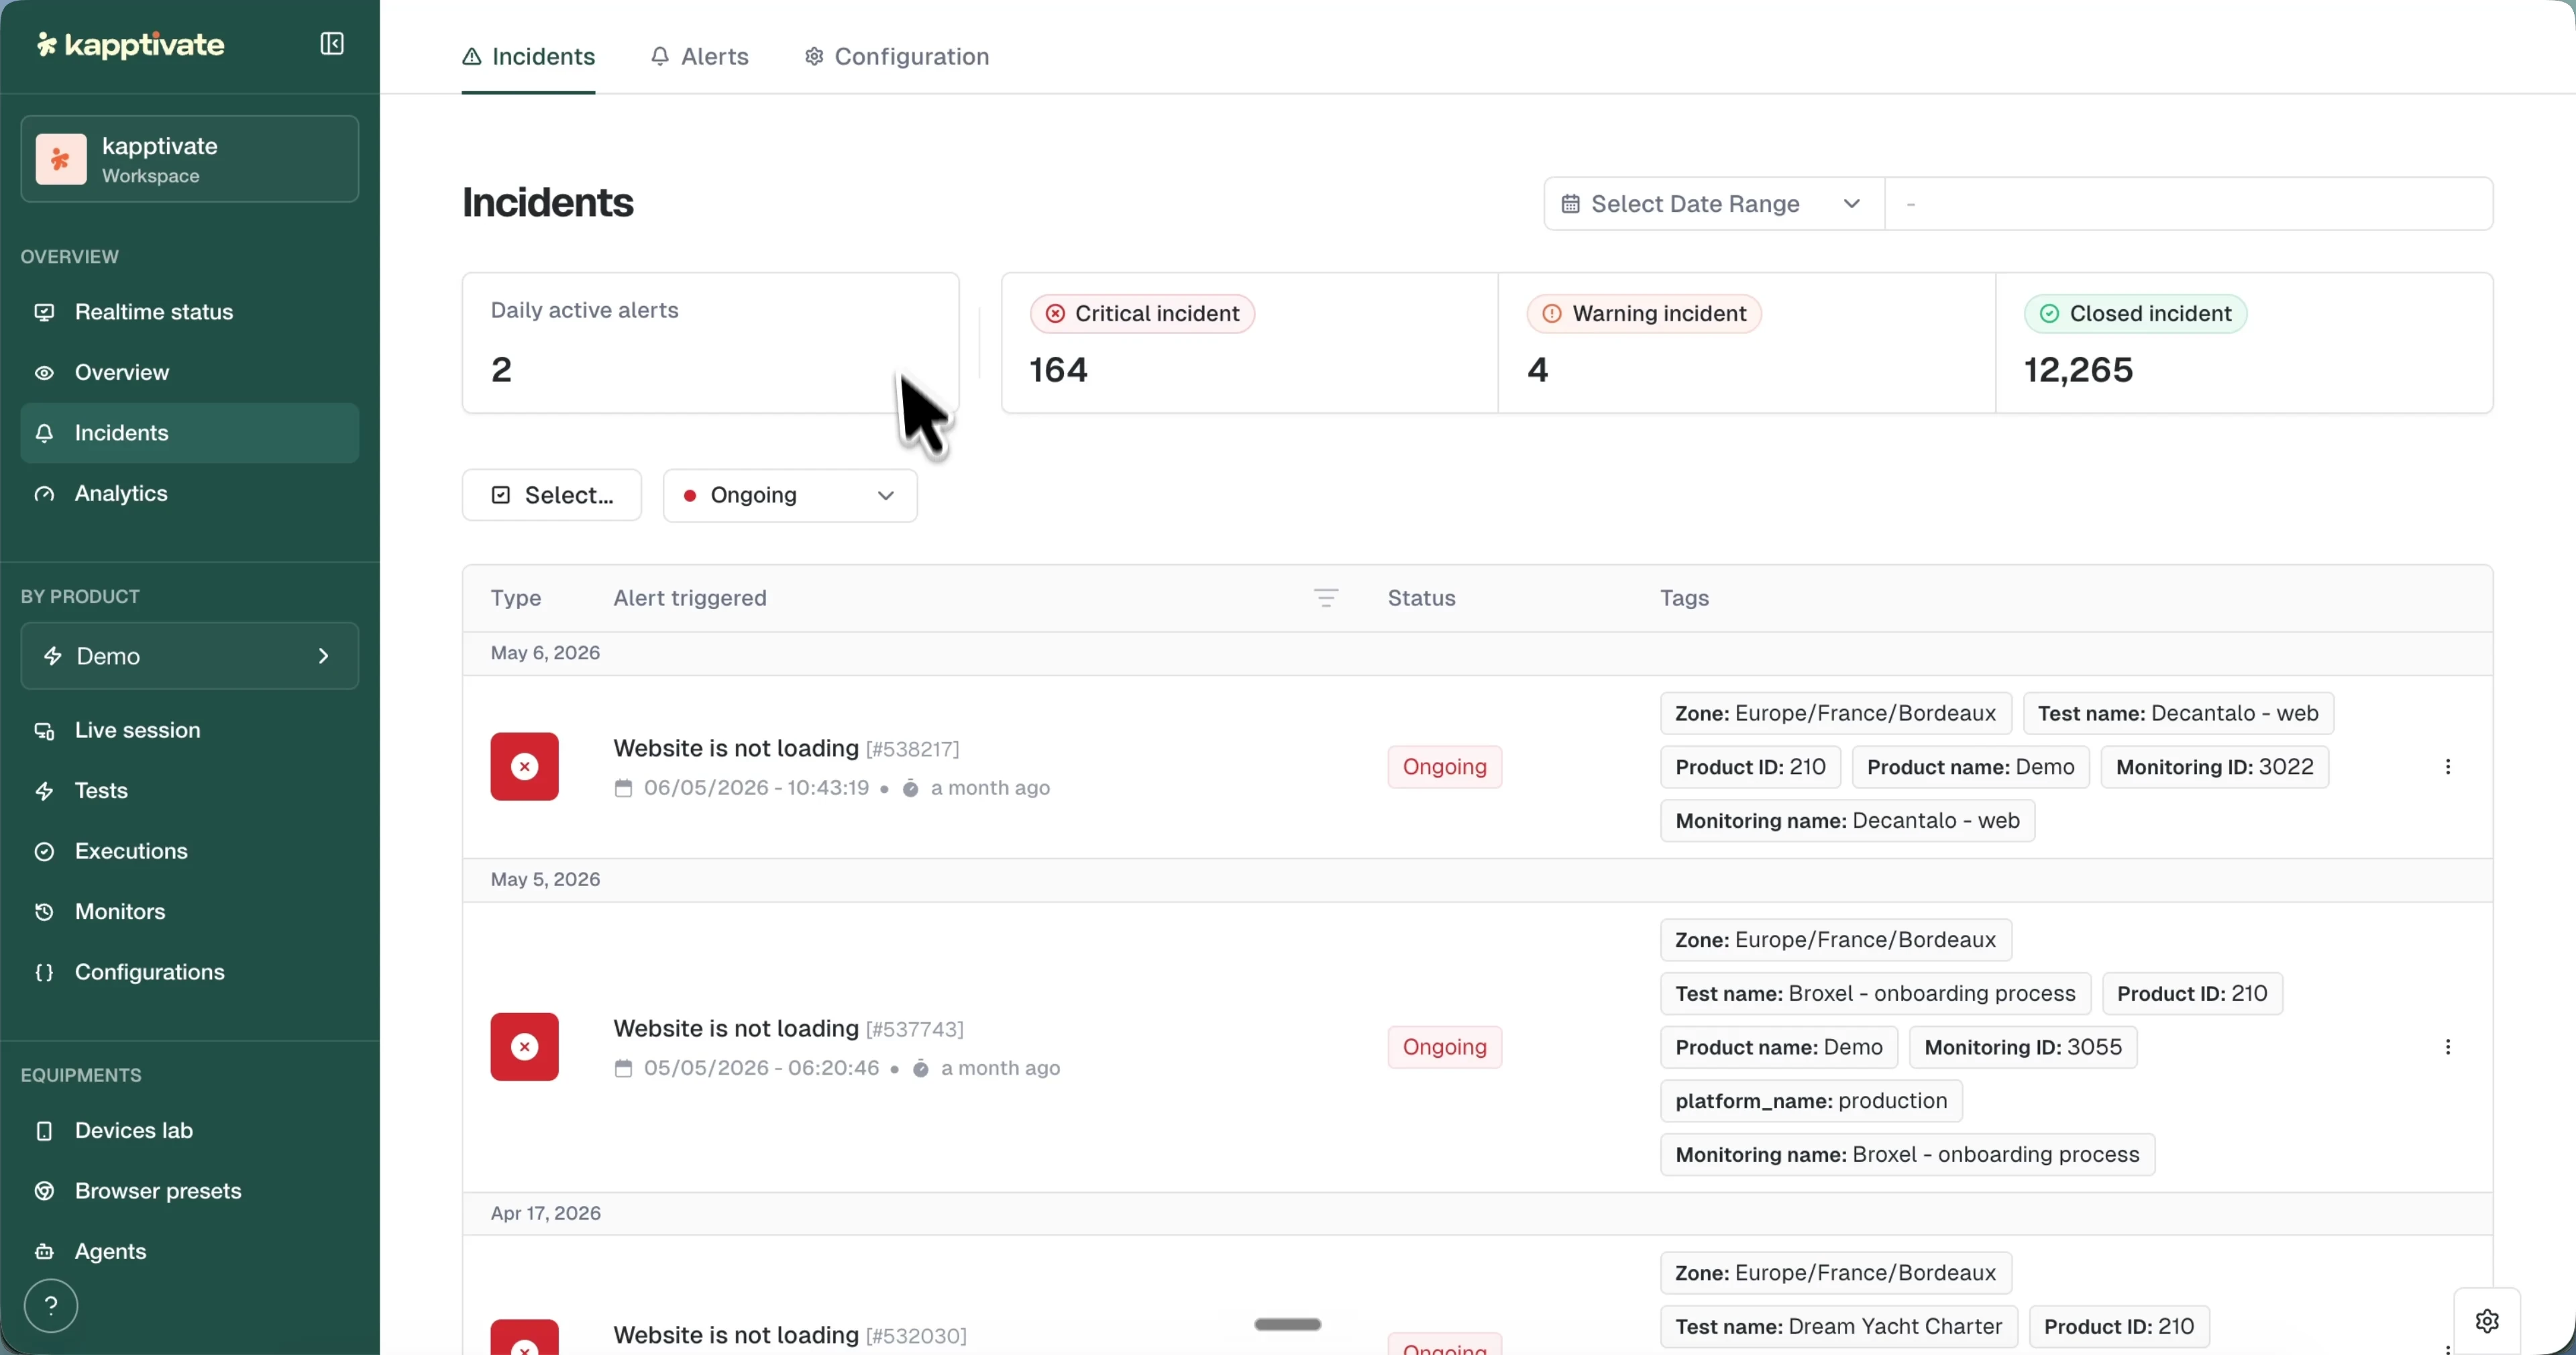Open the Ongoing status filter dropdown
The width and height of the screenshot is (2576, 1355).
[x=790, y=495]
